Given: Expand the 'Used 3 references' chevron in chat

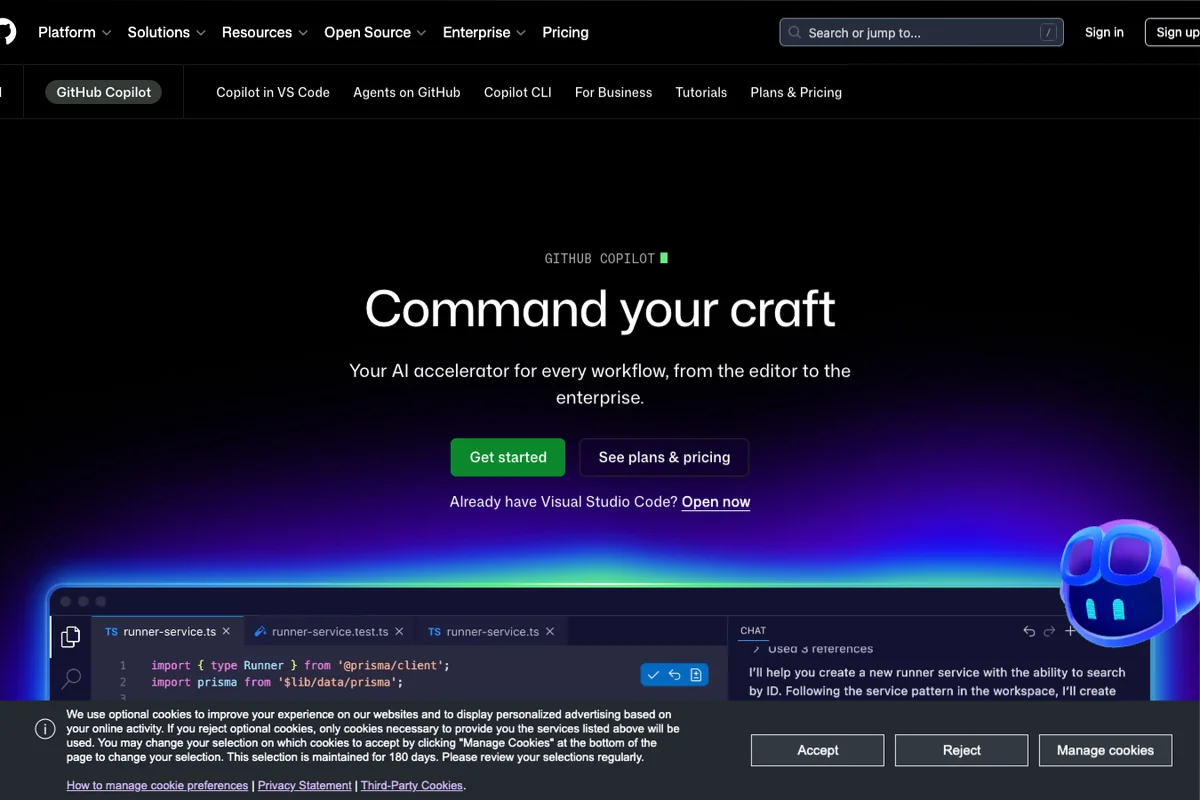Looking at the screenshot, I should point(756,649).
